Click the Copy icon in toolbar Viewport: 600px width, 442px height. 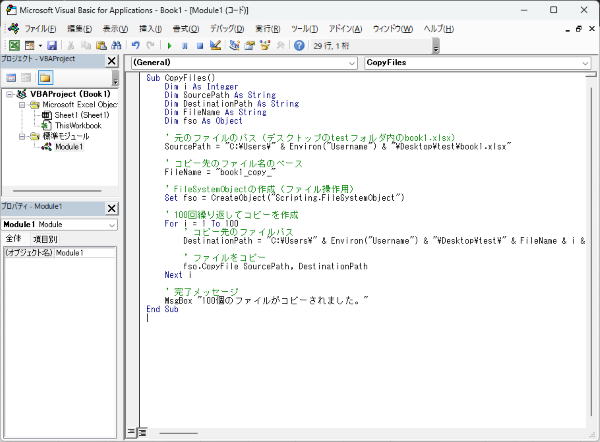coord(86,46)
